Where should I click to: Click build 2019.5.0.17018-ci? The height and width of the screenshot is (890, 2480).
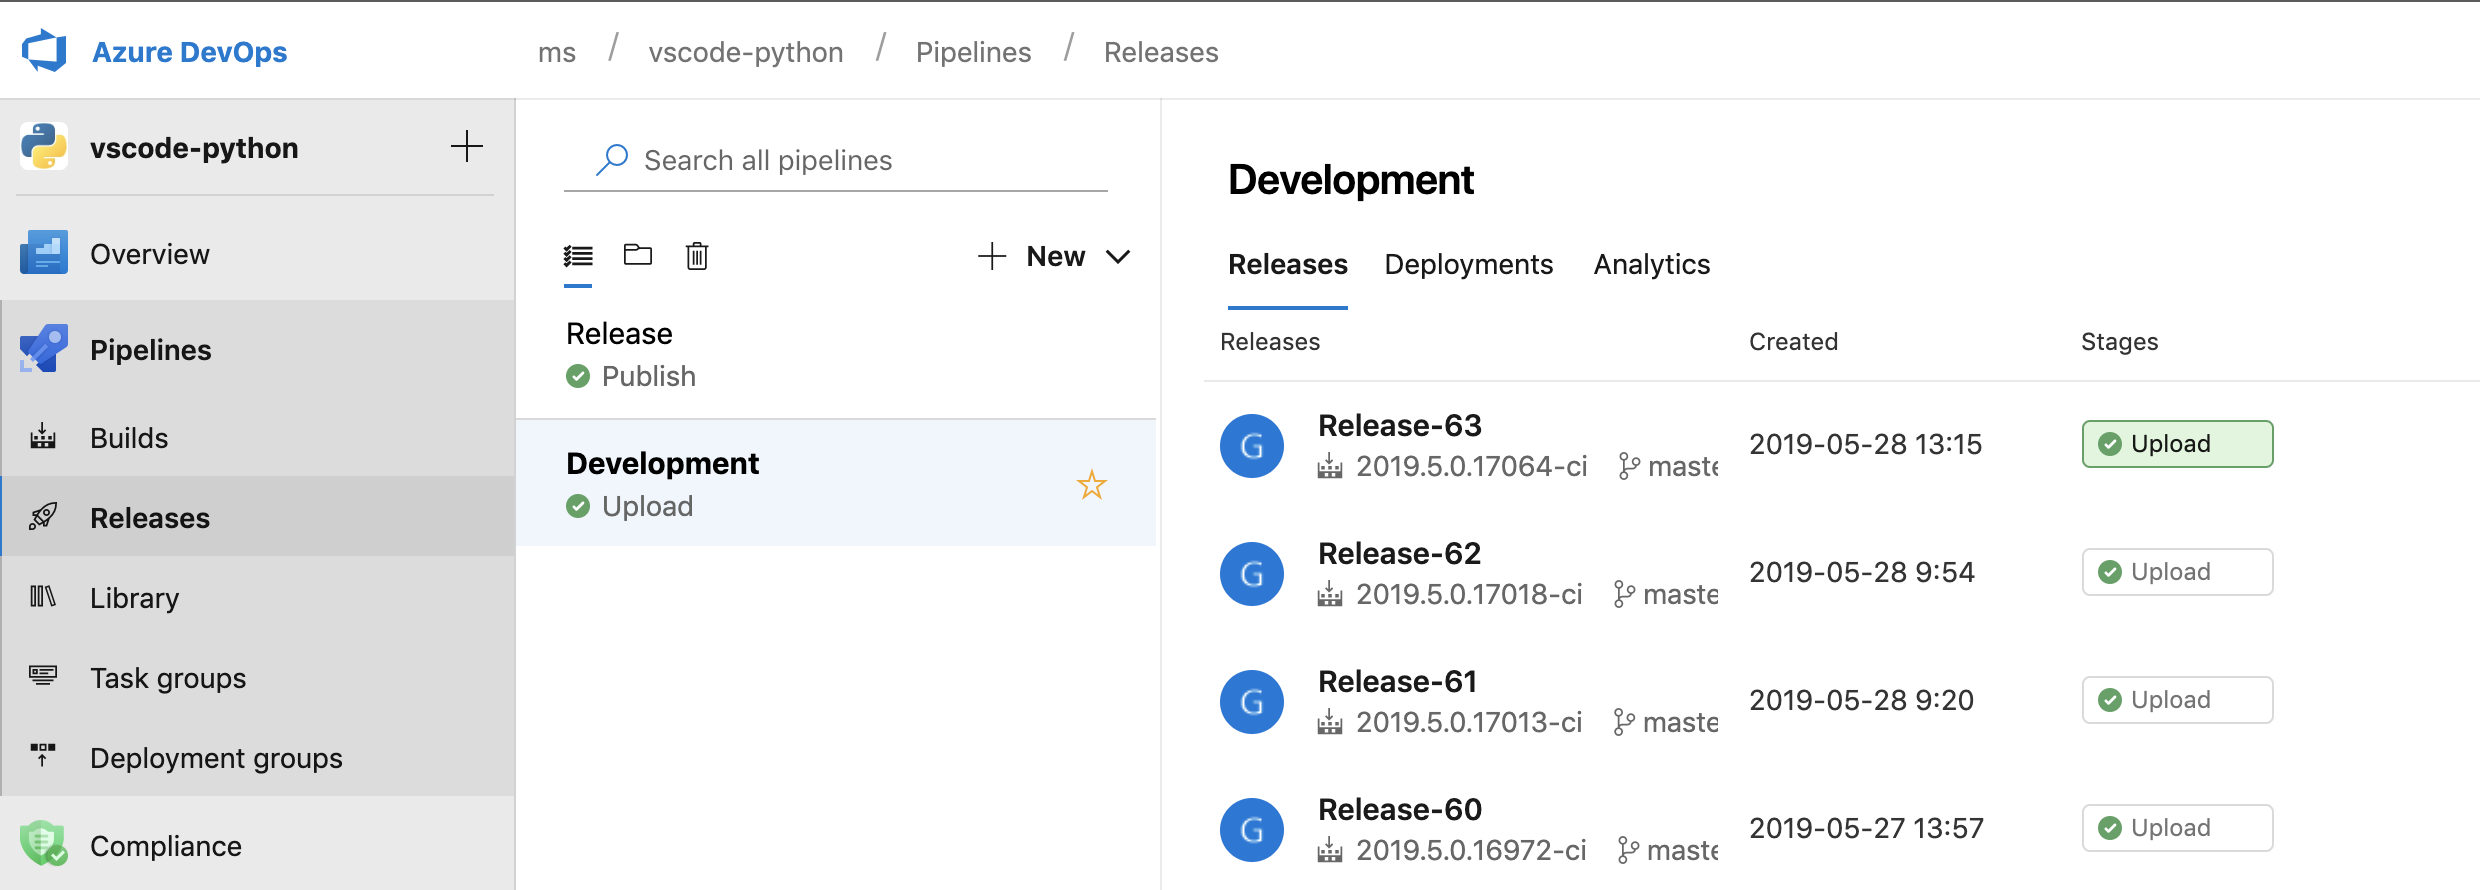pyautogui.click(x=1468, y=594)
